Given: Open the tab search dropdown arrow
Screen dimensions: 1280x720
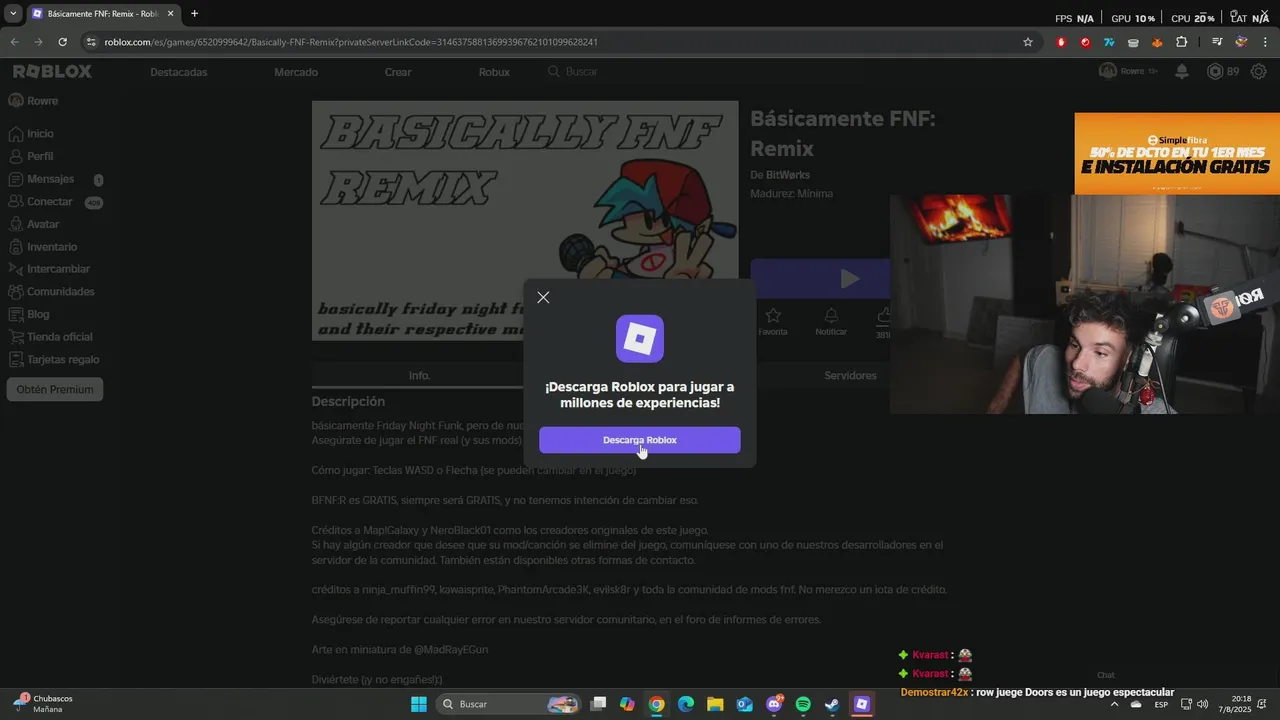Looking at the screenshot, I should point(13,14).
